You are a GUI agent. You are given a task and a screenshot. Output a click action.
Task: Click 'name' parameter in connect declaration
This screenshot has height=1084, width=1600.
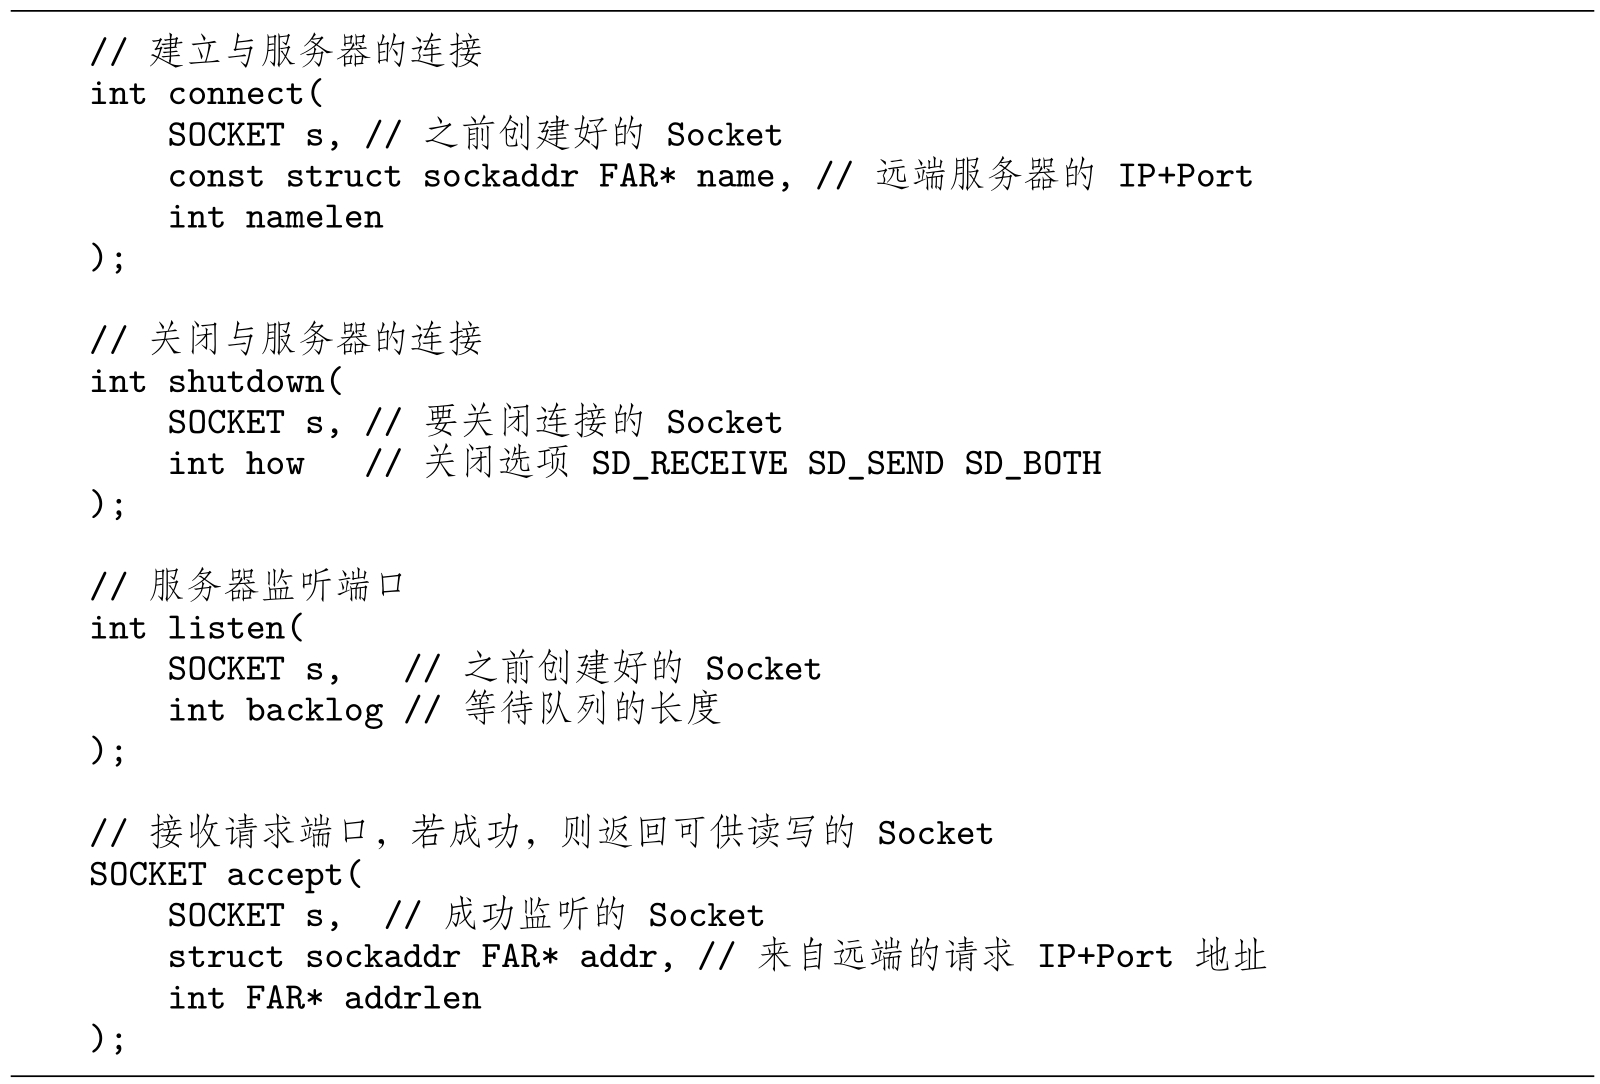[x=735, y=176]
